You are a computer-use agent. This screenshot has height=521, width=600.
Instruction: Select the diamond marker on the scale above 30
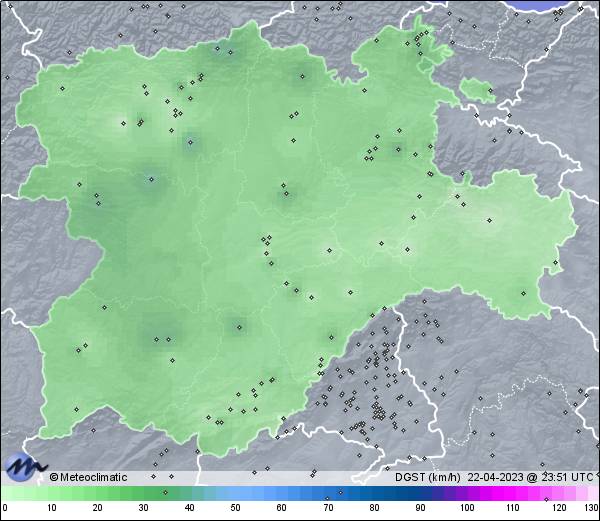tap(165, 492)
